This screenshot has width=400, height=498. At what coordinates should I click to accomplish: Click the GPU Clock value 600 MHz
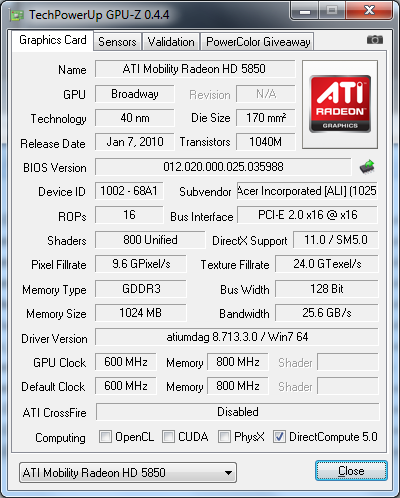126,362
